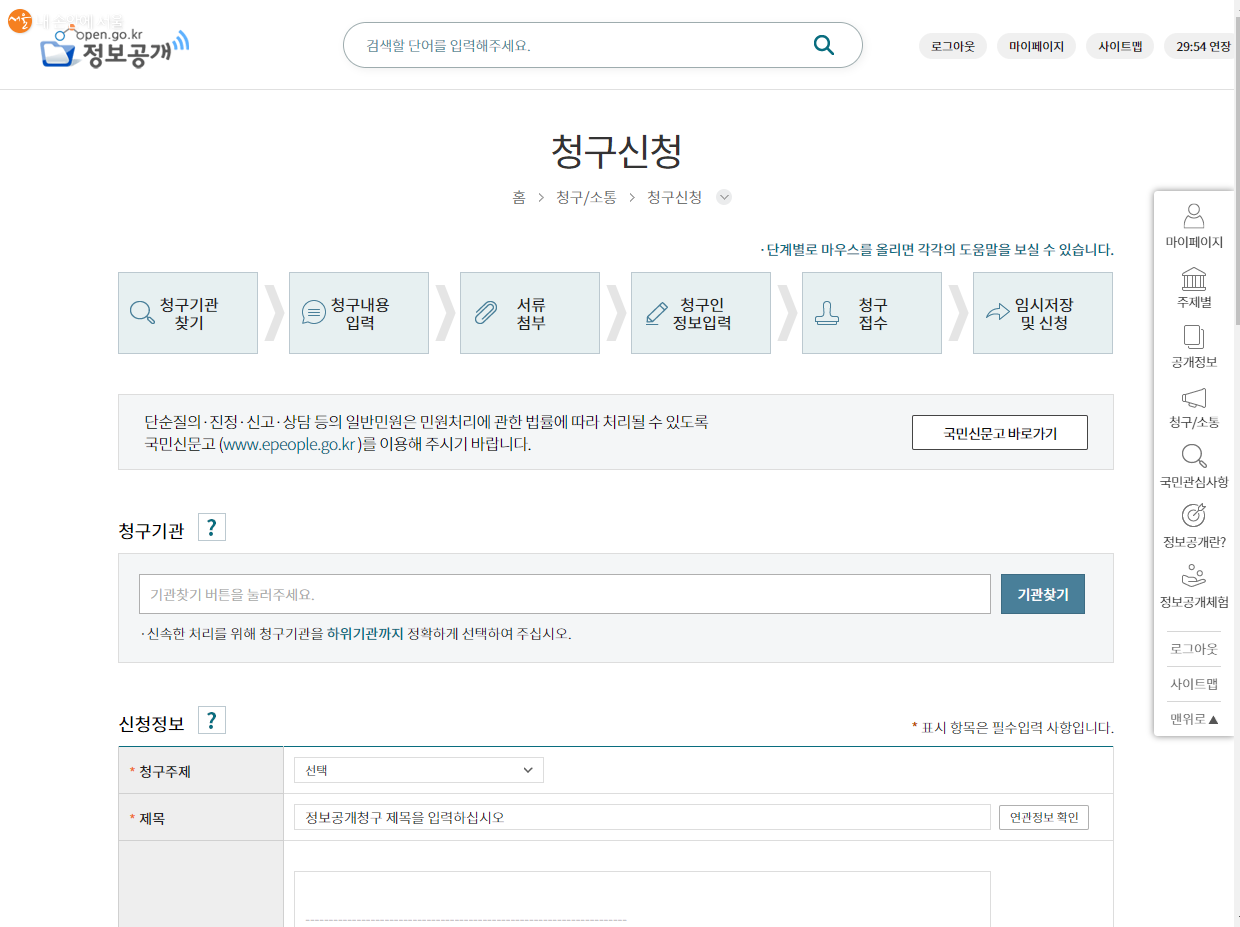
Task: Click the search magnifier icon
Action: [823, 45]
